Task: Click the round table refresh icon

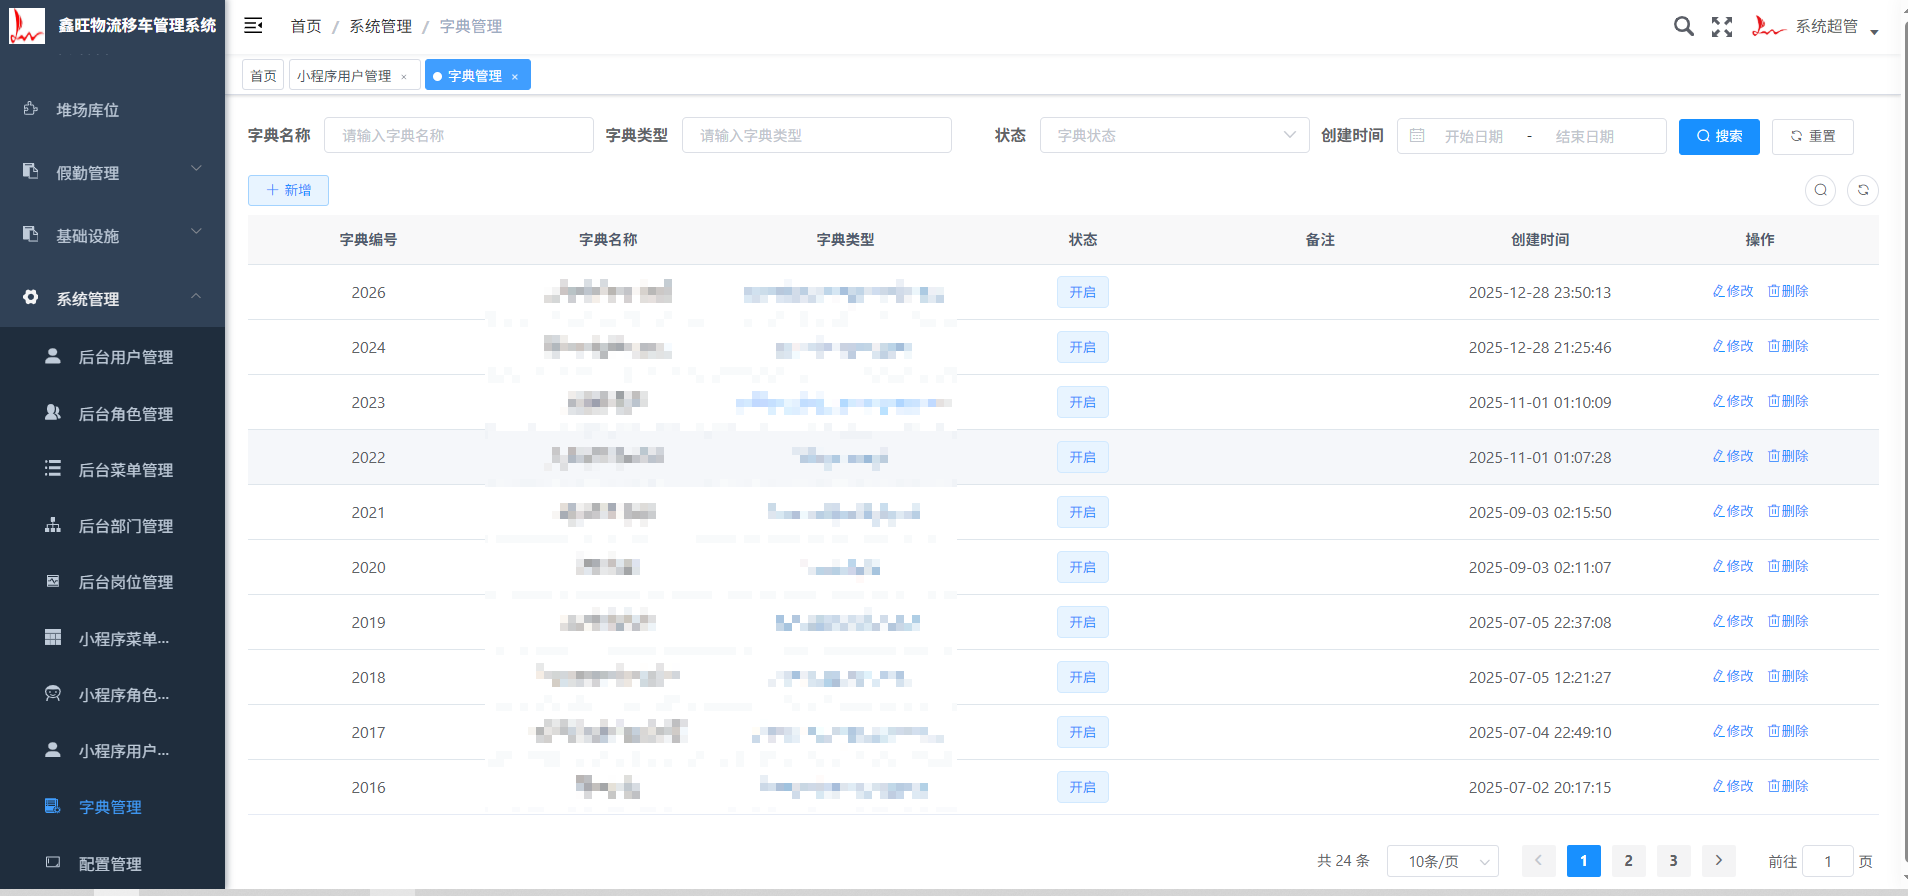Action: (x=1863, y=190)
